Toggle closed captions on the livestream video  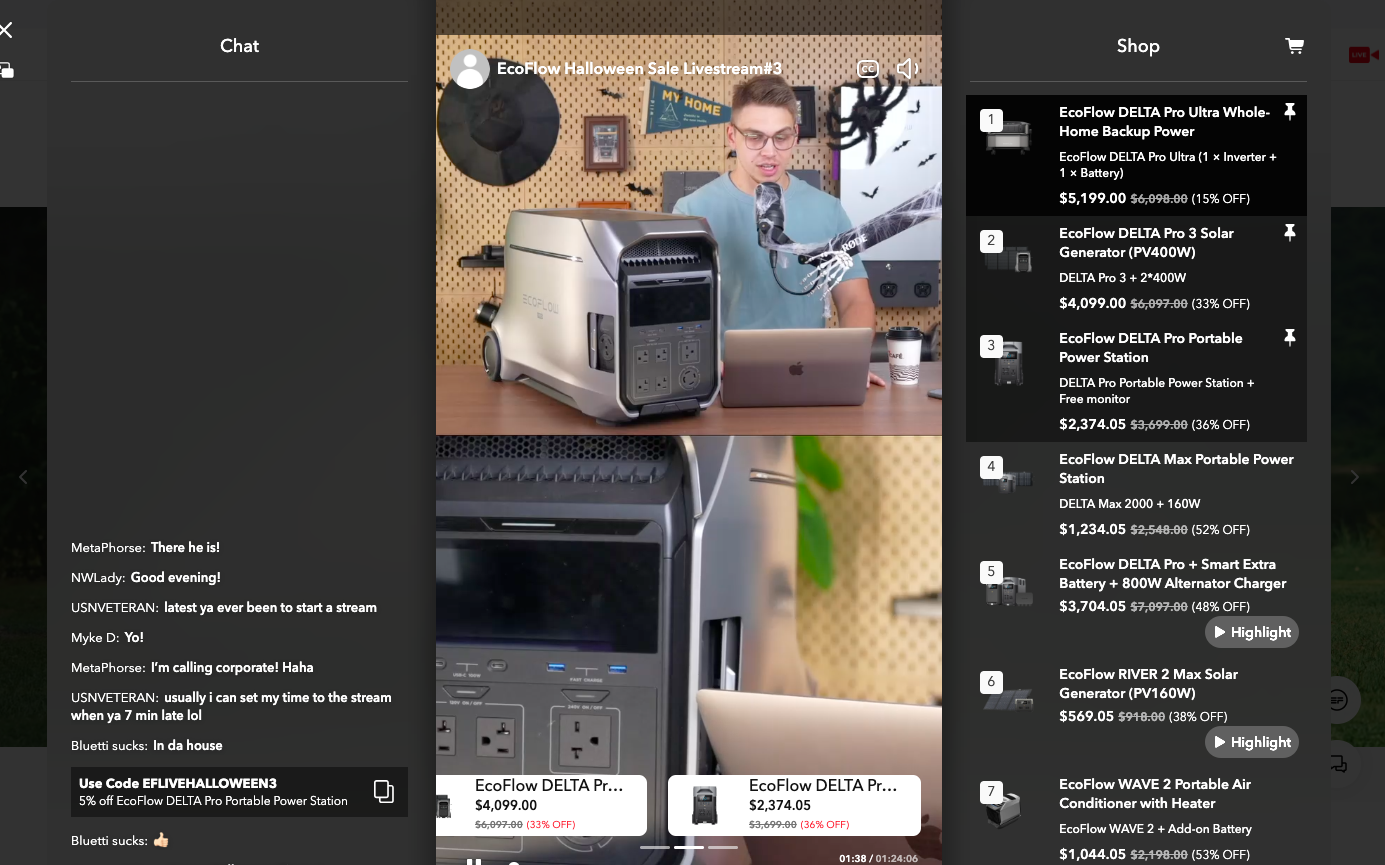pyautogui.click(x=868, y=68)
